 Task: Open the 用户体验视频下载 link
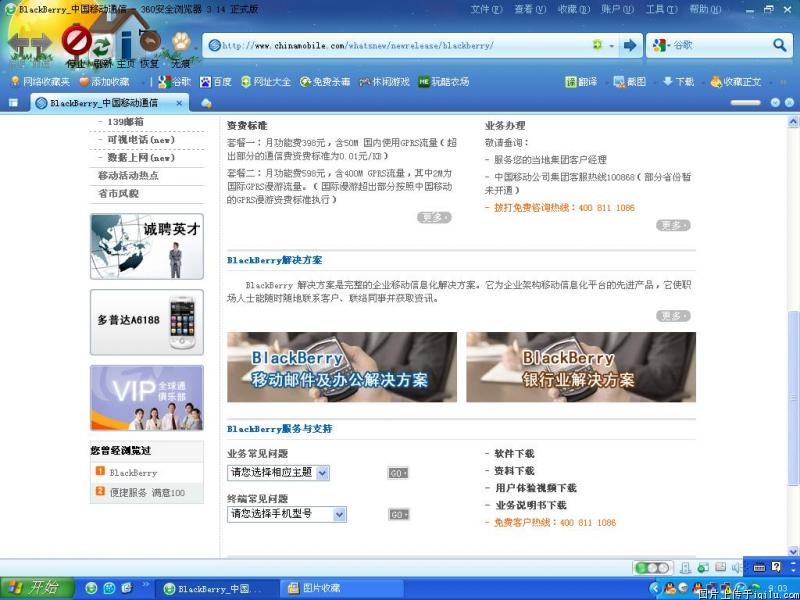click(x=536, y=488)
